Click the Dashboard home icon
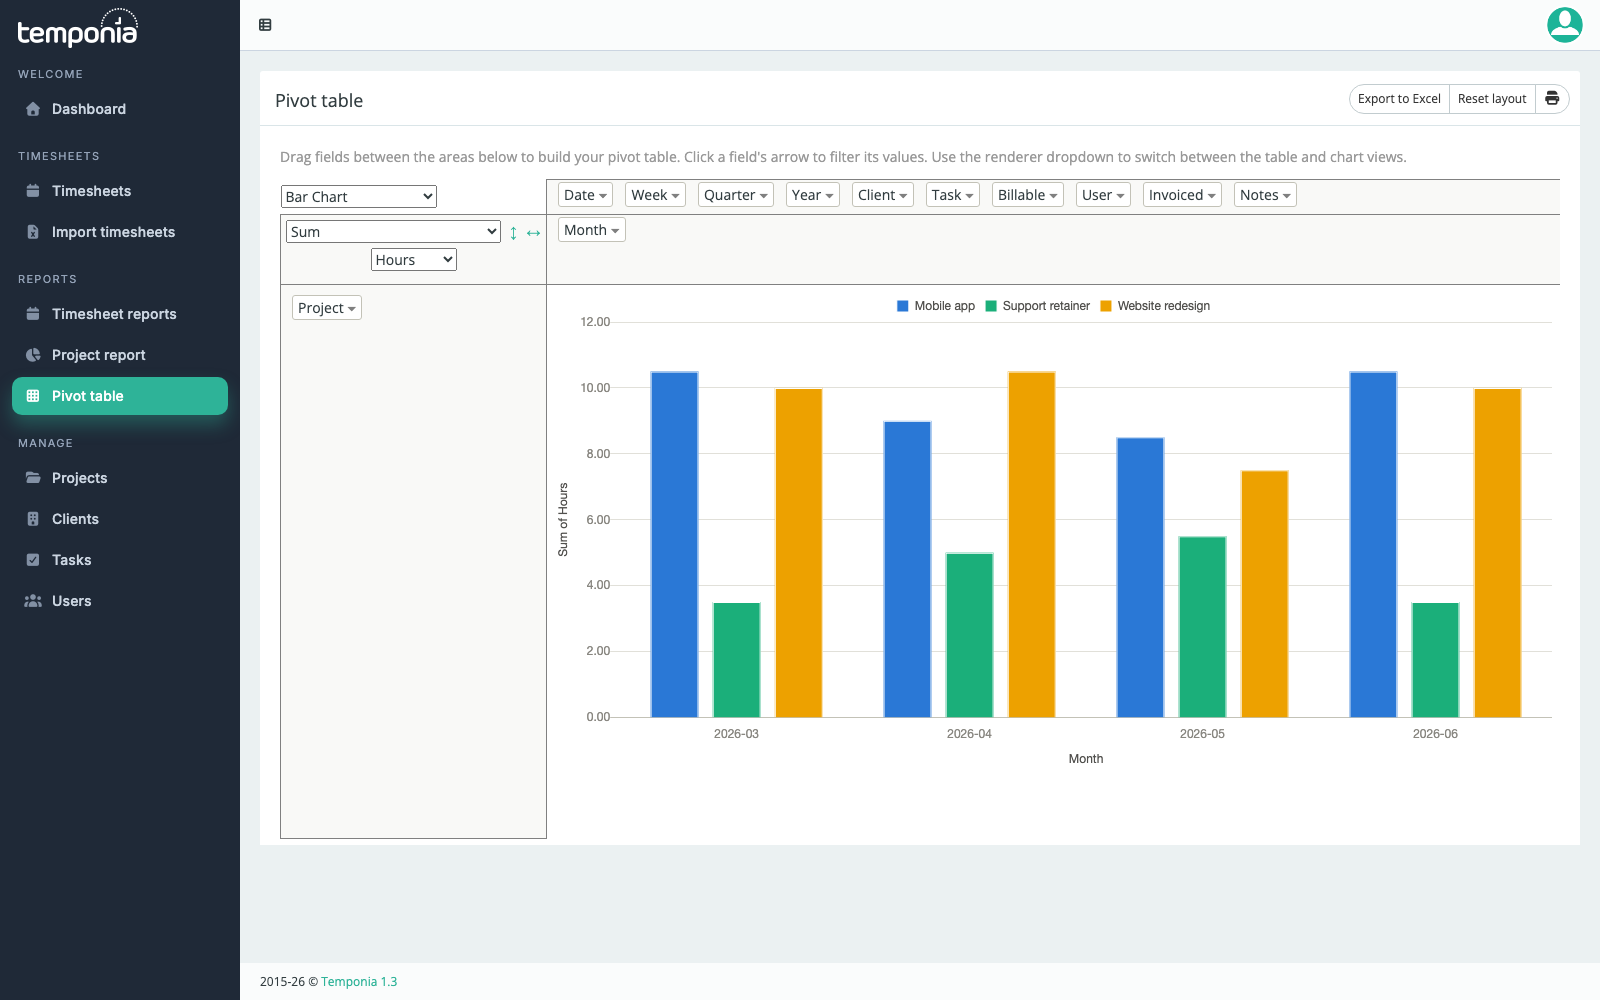The image size is (1600, 1000). click(x=33, y=109)
